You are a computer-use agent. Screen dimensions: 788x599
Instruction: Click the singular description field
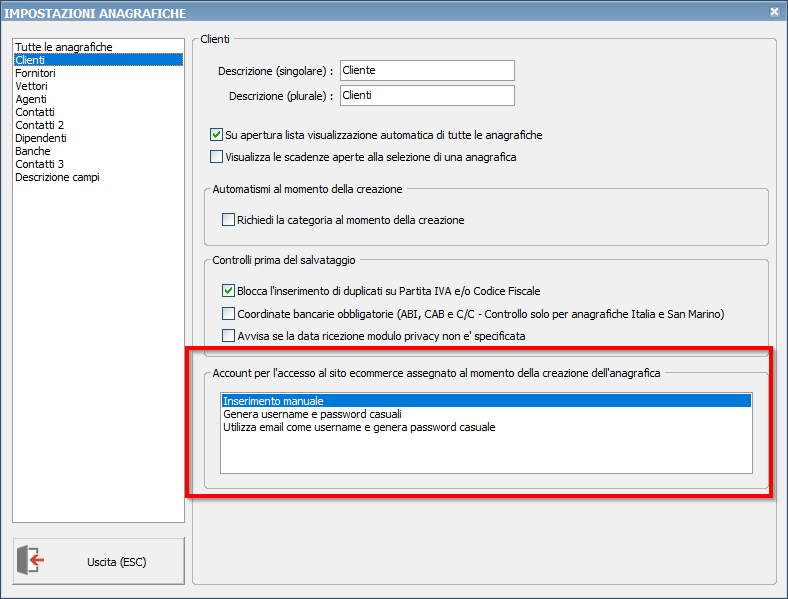tap(427, 71)
